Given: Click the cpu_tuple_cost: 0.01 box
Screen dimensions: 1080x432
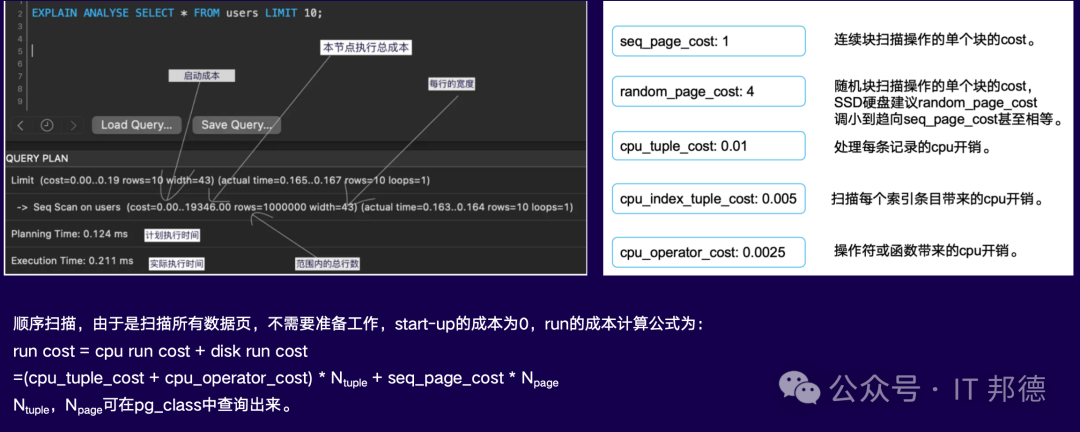Looking at the screenshot, I should point(709,146).
